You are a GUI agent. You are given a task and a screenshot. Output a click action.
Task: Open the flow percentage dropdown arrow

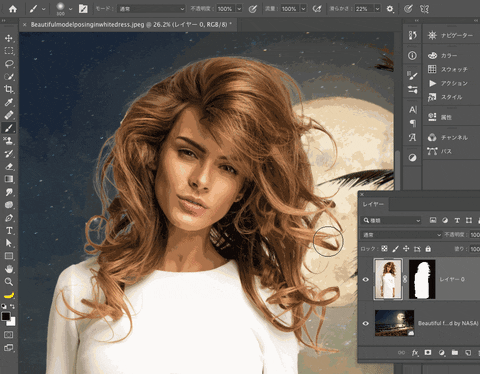[x=303, y=9]
